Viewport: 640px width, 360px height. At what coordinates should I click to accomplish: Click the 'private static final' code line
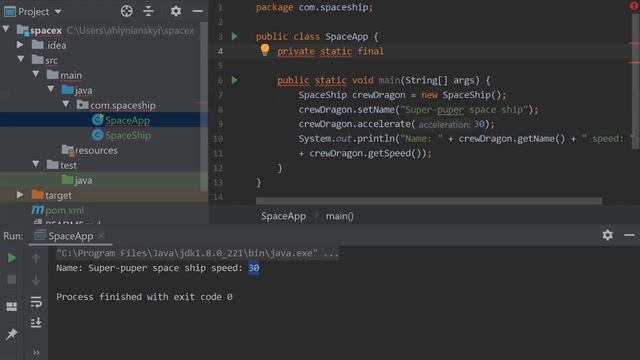tap(330, 51)
